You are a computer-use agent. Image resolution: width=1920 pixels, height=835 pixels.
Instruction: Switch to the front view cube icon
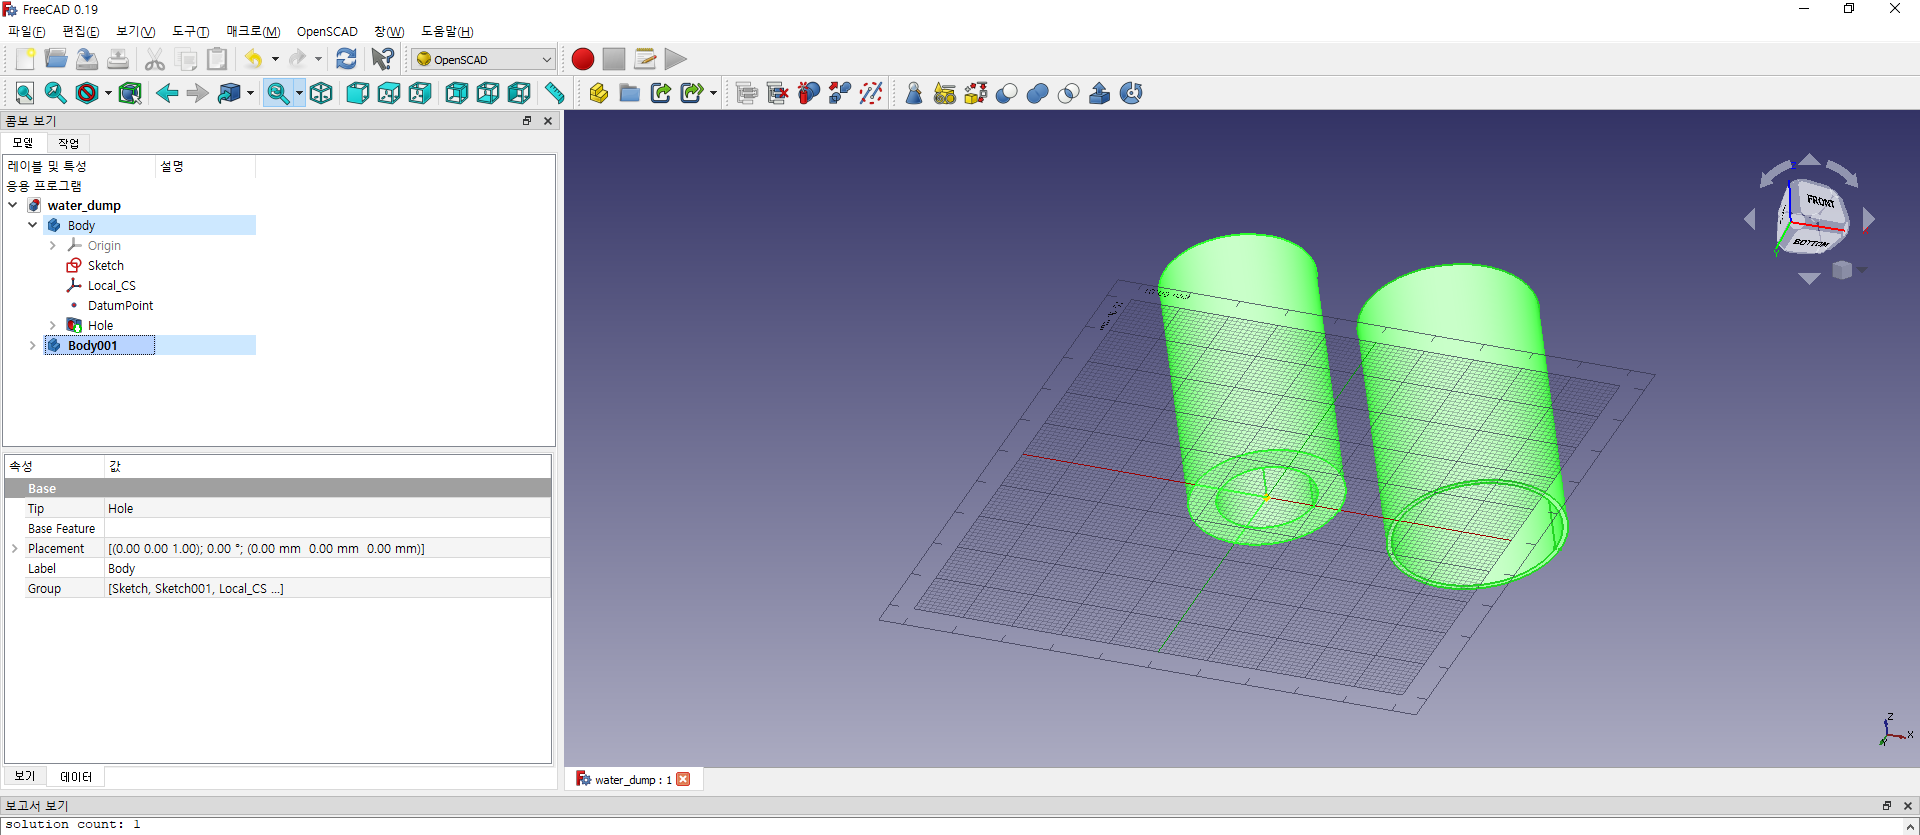click(x=358, y=93)
